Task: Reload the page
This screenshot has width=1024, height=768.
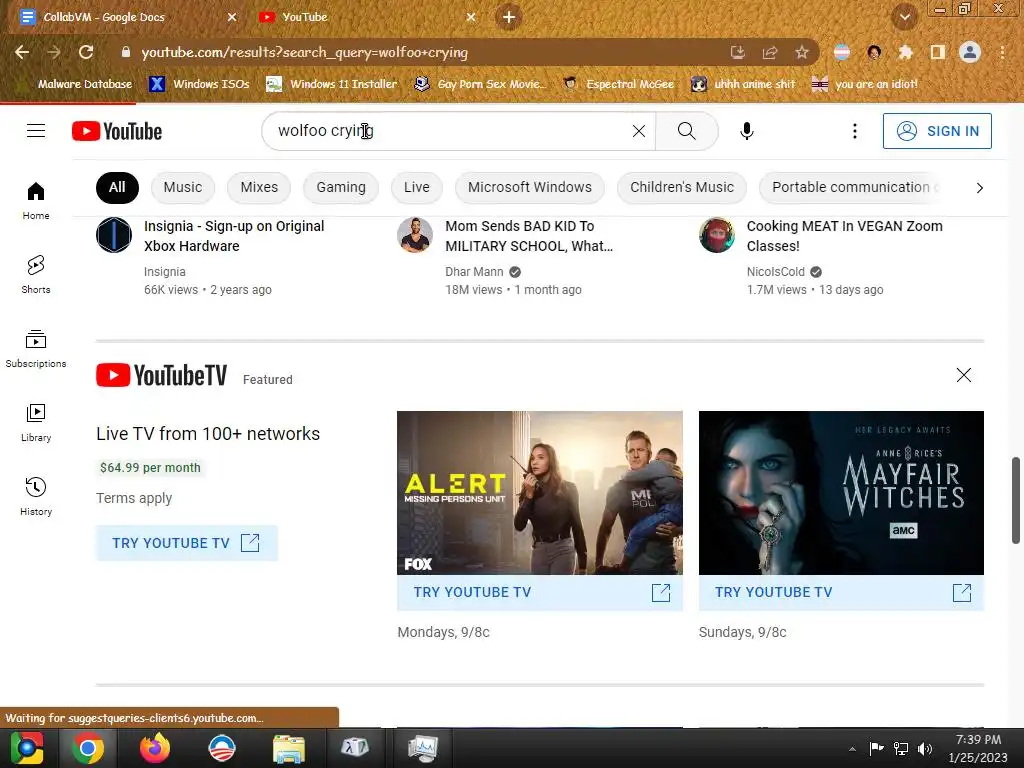Action: point(86,52)
